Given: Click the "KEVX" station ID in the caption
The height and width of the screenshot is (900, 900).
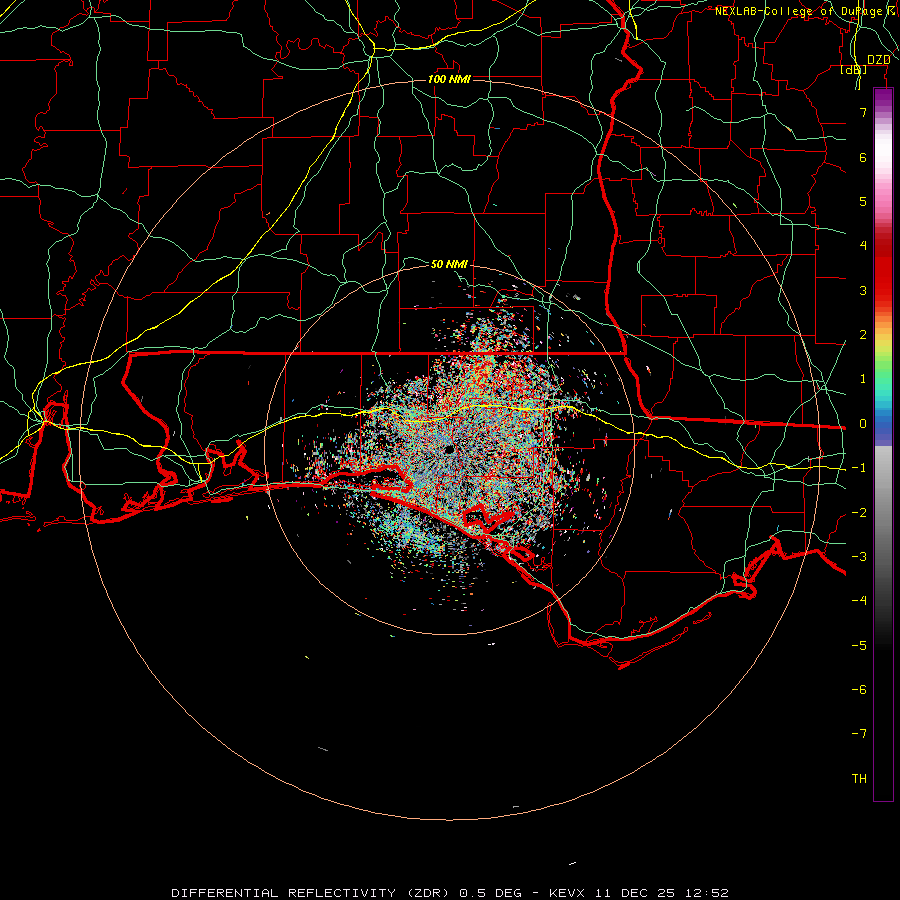Looking at the screenshot, I should [567, 893].
